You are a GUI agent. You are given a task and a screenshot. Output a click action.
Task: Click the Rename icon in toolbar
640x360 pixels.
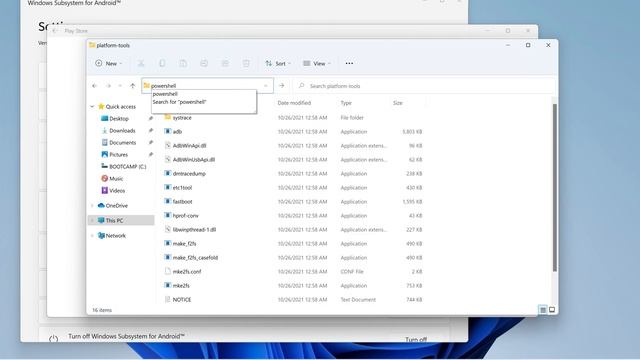tap(204, 63)
